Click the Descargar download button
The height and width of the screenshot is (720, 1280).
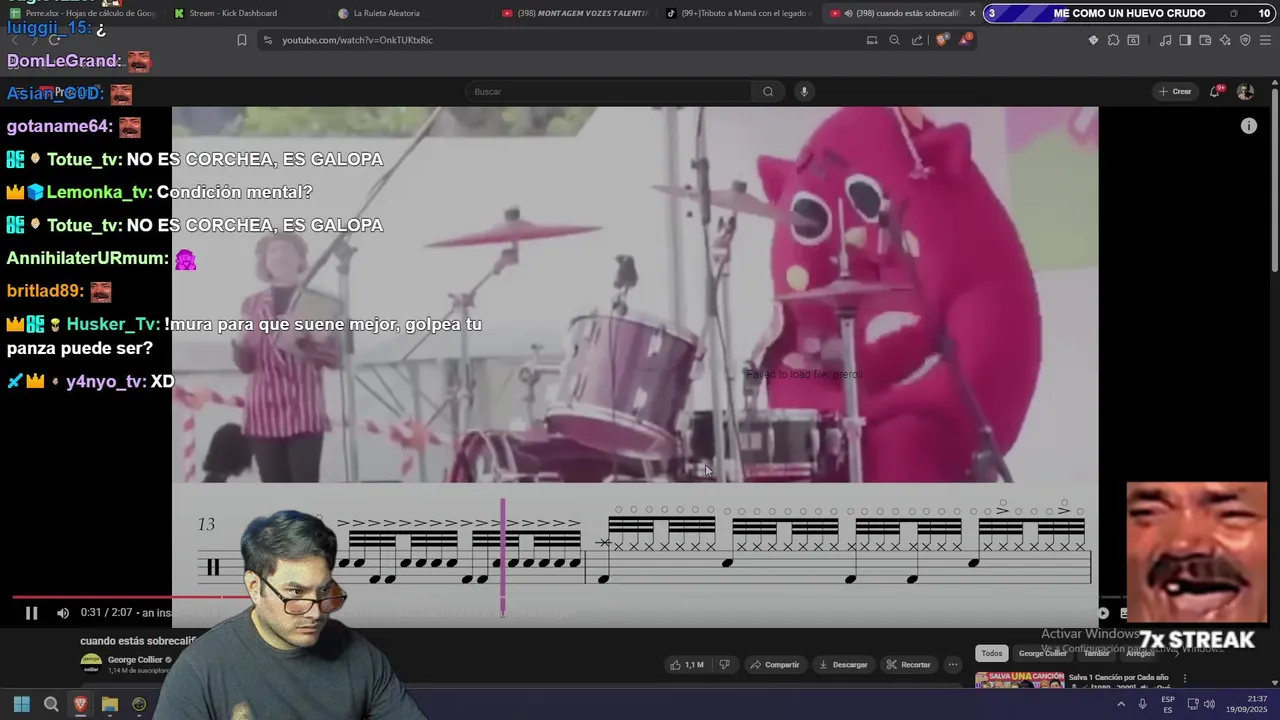coord(843,665)
